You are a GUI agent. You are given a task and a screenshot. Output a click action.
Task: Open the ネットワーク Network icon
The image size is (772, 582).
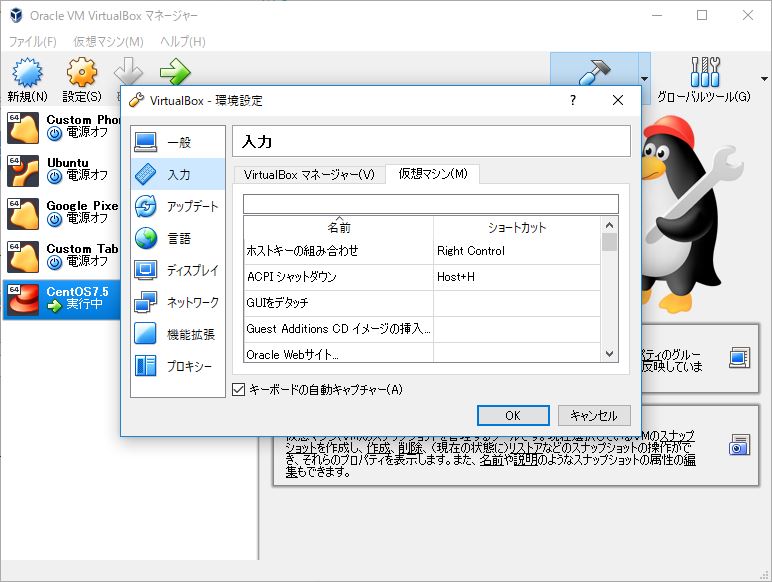coord(146,302)
